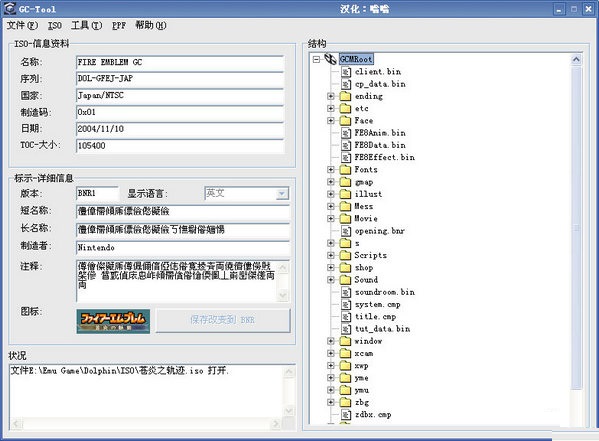Click the 名称 field FIRE EMBLEM GC
This screenshot has width=599, height=441.
click(x=180, y=62)
